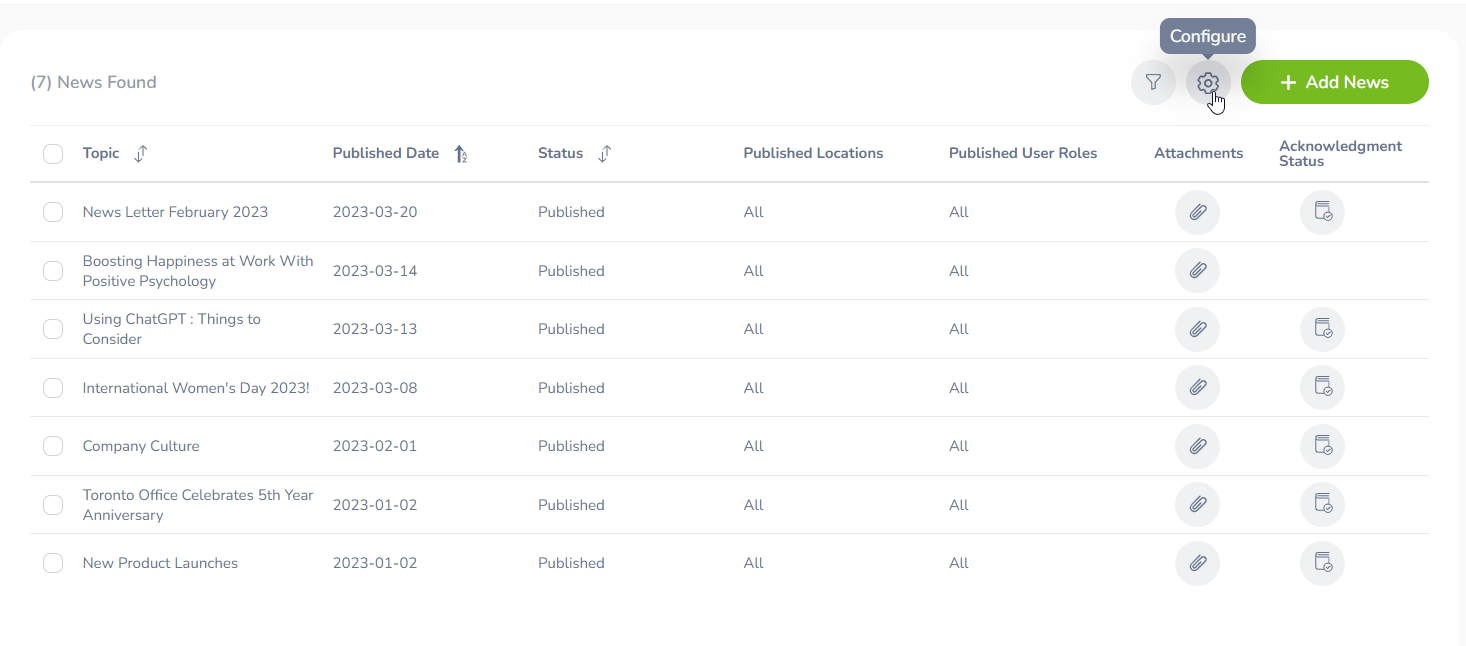1466x646 pixels.
Task: Click the Add News button
Action: (1334, 82)
